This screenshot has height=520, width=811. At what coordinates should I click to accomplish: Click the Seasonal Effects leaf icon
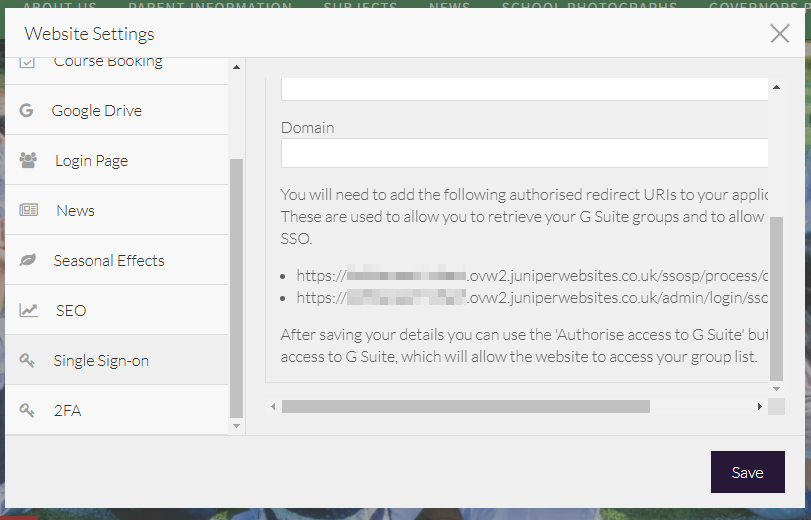tap(28, 260)
